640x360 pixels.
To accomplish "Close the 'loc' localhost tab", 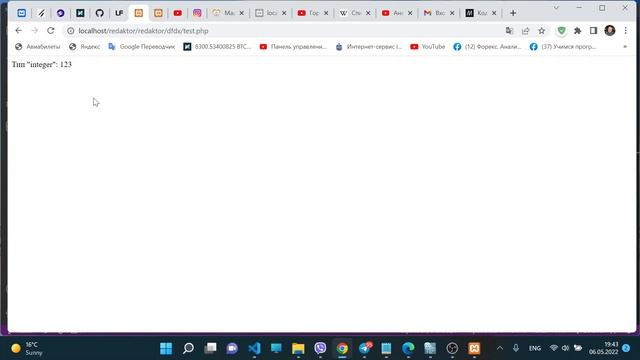I will (284, 13).
